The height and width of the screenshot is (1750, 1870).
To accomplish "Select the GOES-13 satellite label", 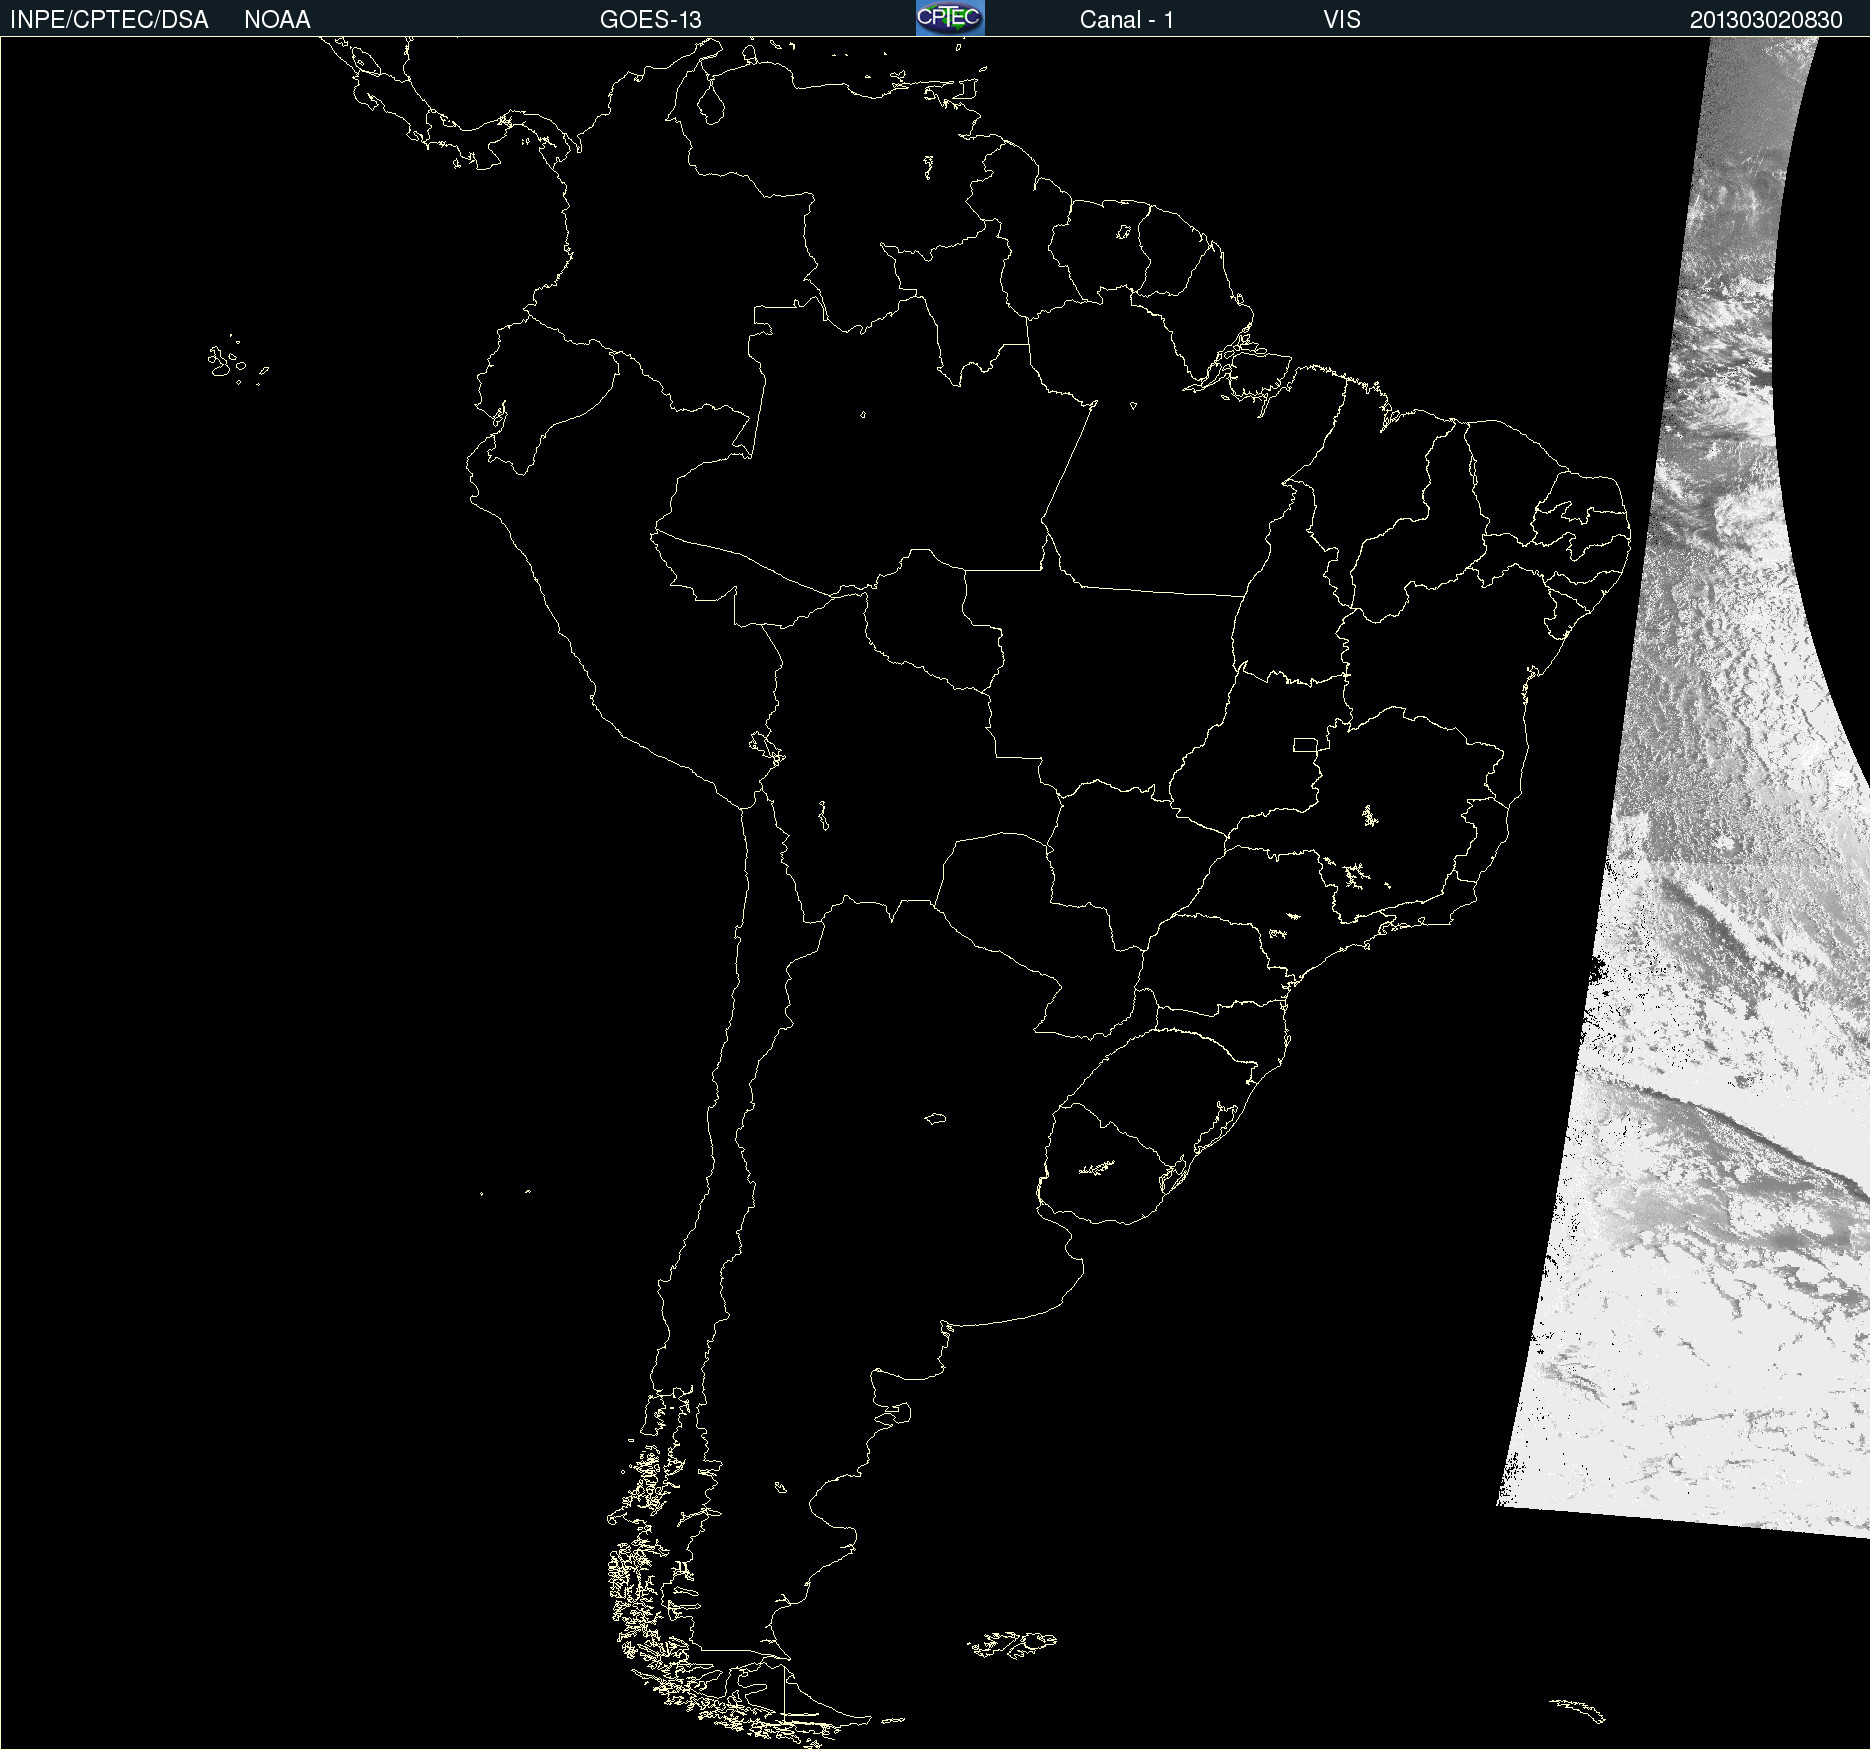I will click(650, 20).
